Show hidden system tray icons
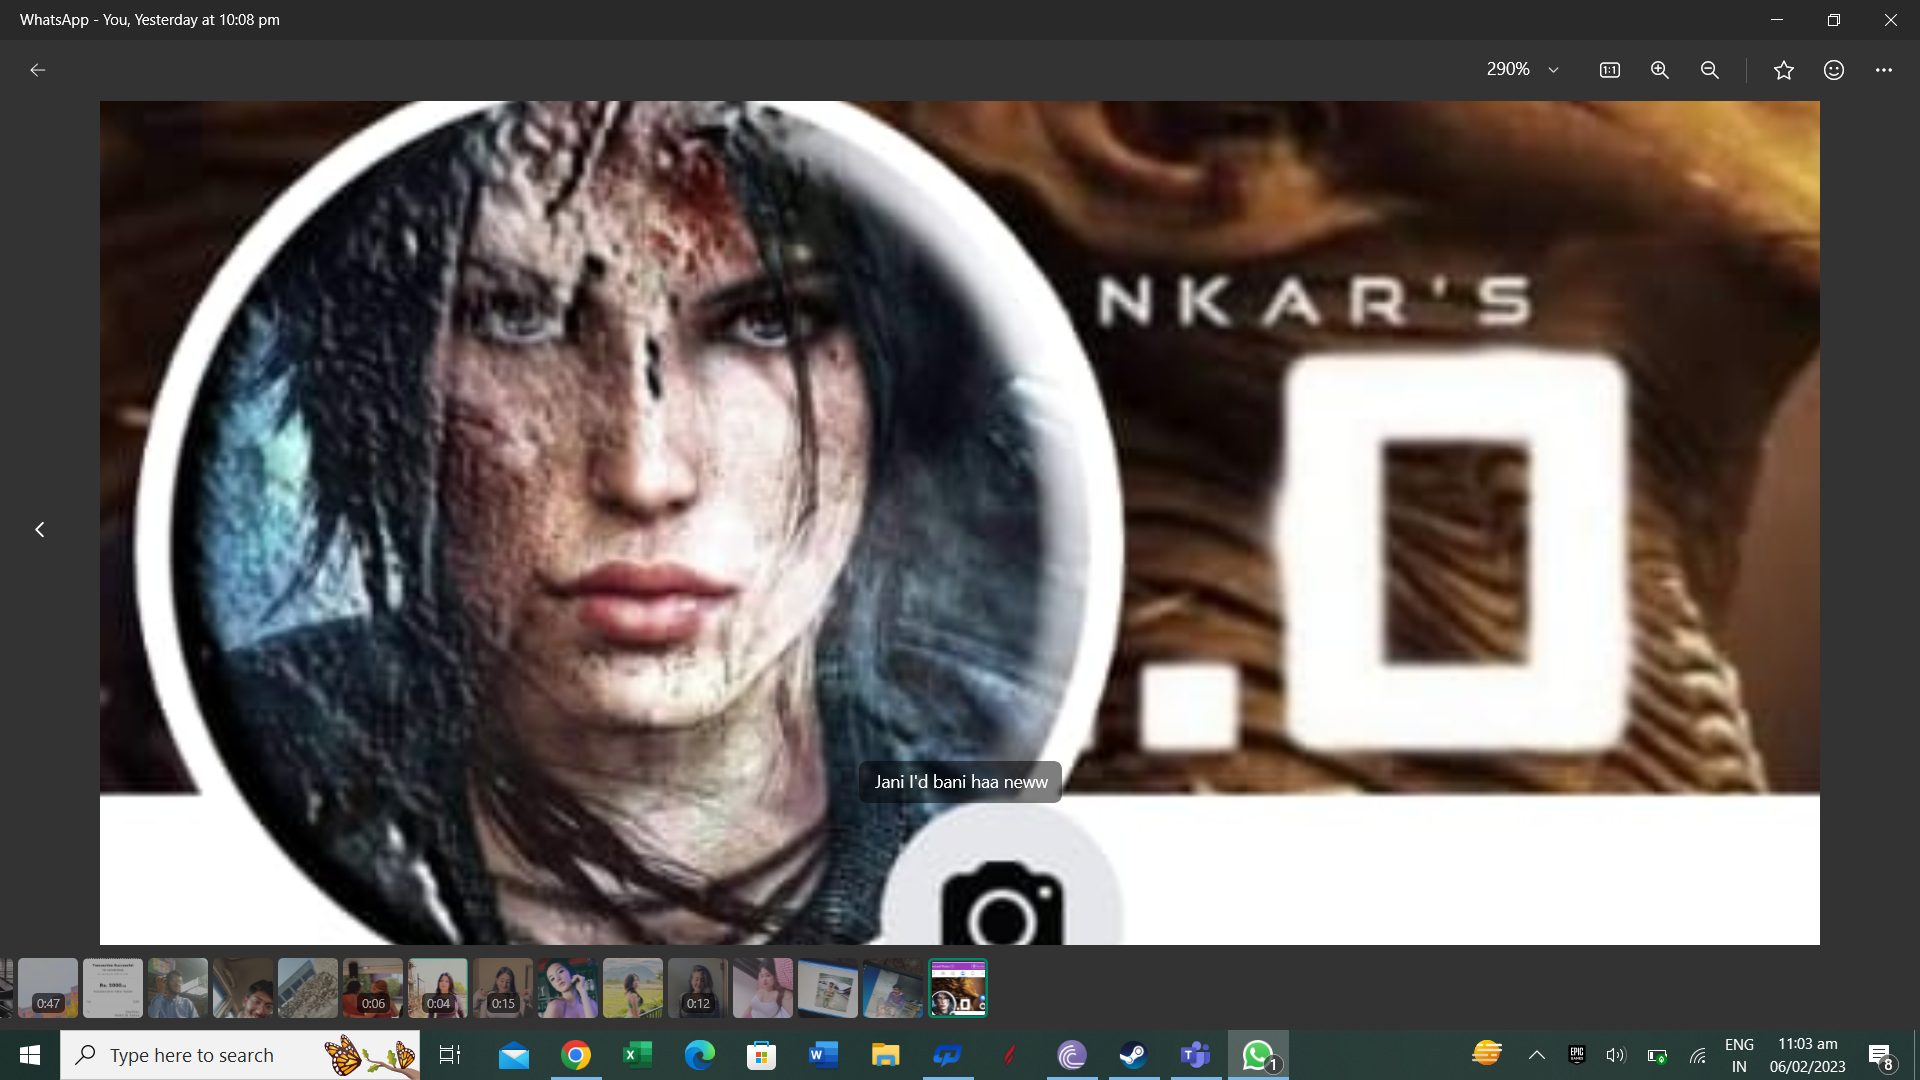Viewport: 1920px width, 1080px height. pyautogui.click(x=1537, y=1055)
